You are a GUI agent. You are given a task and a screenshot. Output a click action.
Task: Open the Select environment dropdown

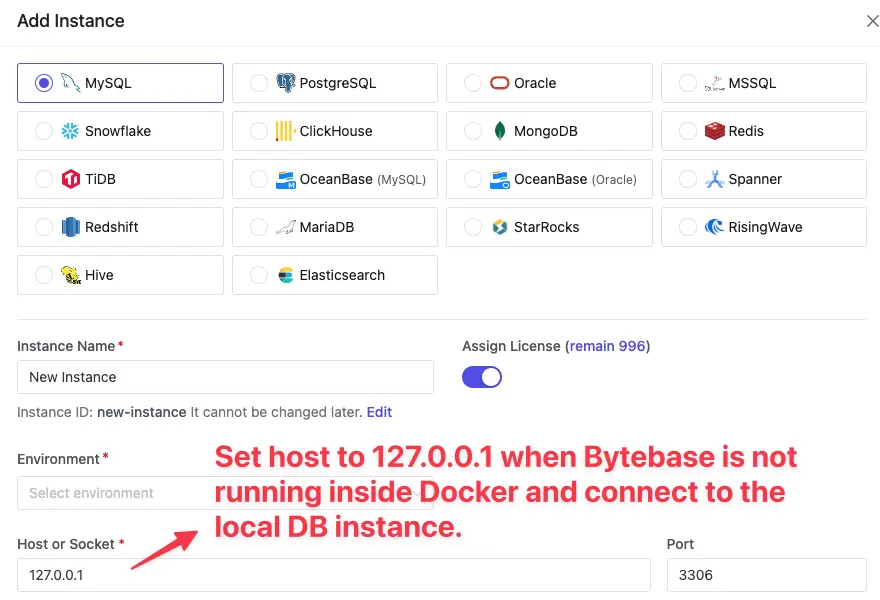[225, 493]
